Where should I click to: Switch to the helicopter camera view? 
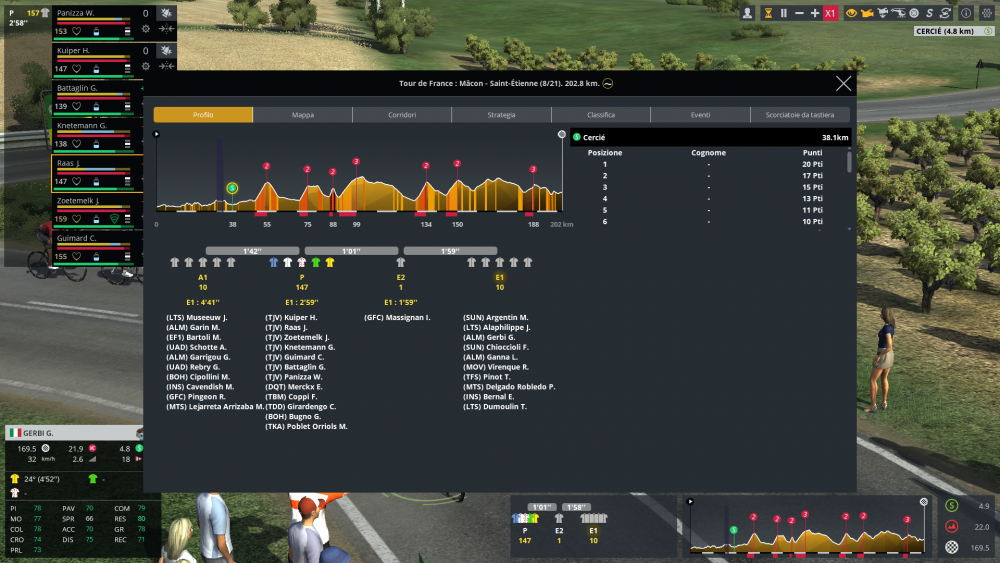(x=898, y=13)
